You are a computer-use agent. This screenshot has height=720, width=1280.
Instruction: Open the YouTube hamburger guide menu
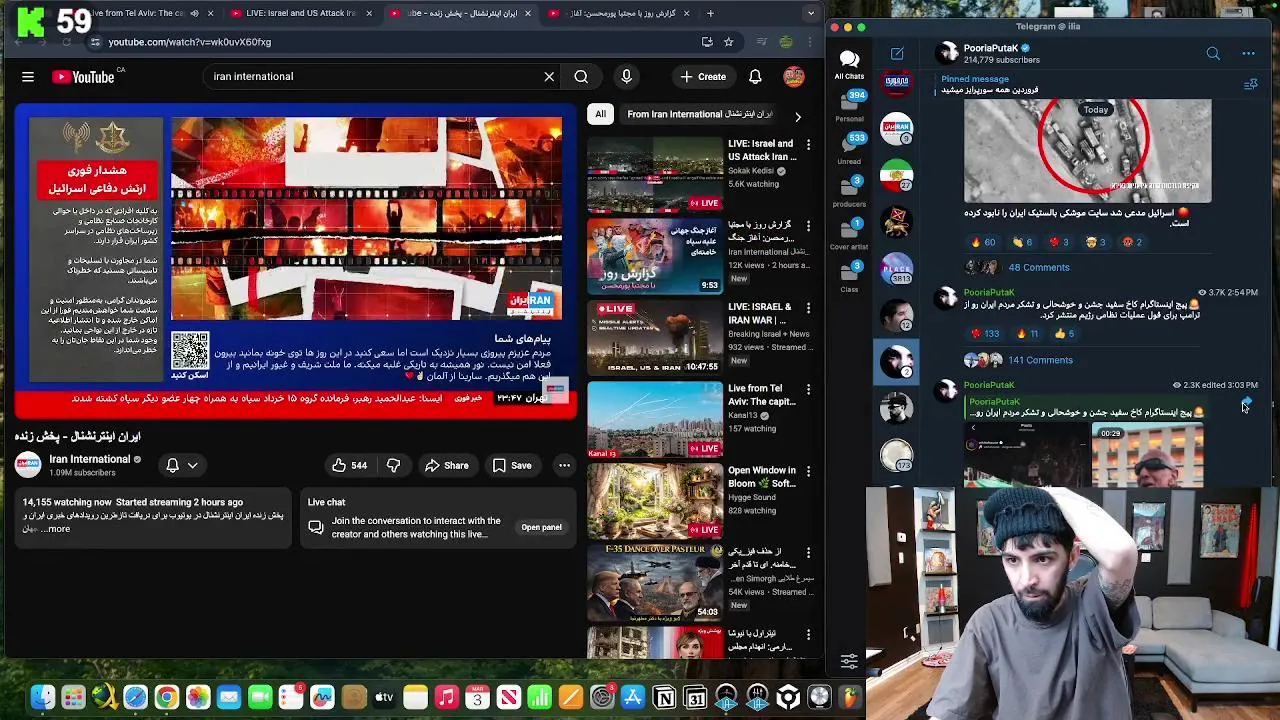(x=28, y=76)
